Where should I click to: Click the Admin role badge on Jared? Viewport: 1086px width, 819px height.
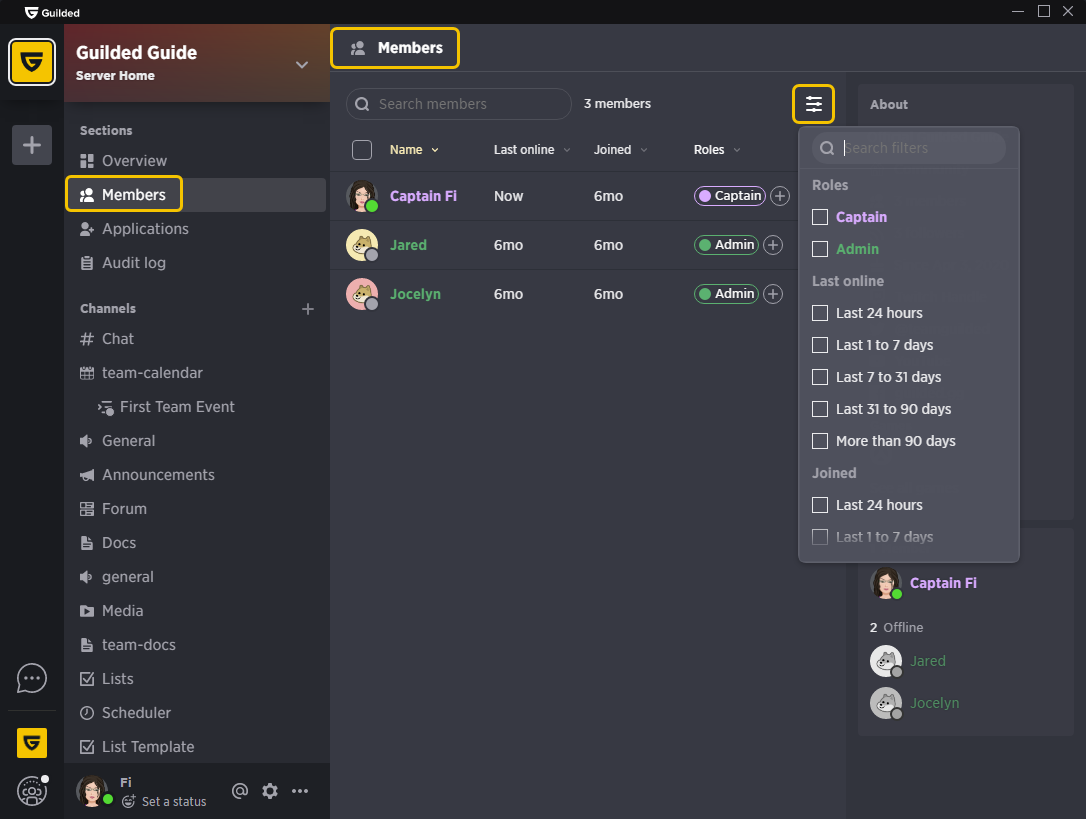(x=727, y=245)
